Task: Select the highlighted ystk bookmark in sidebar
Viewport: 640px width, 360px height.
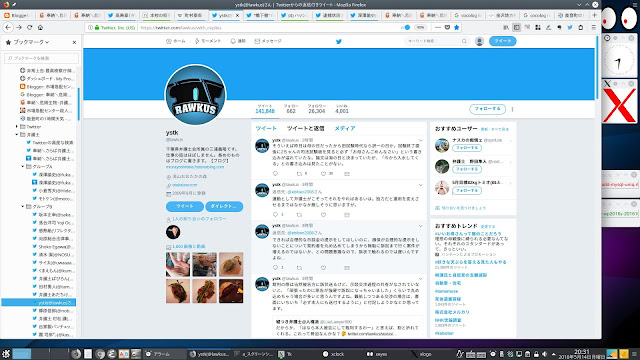Action: click(x=39, y=302)
